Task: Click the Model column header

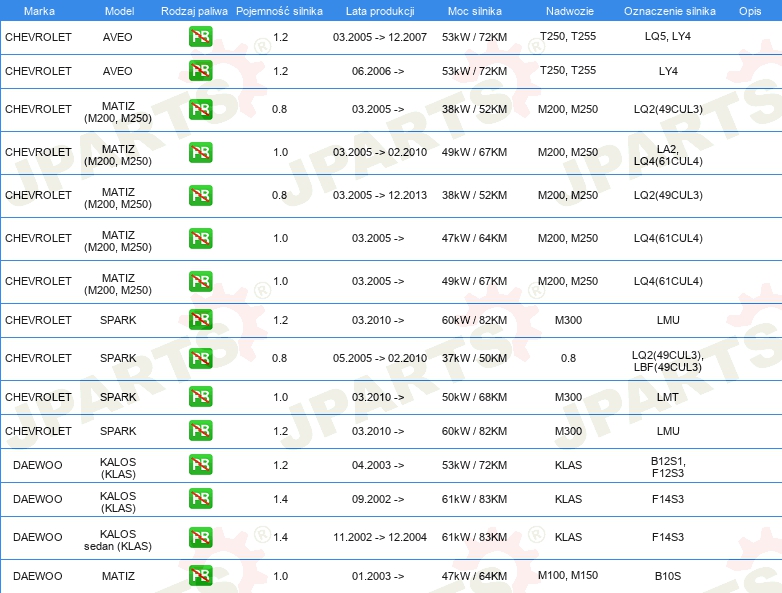Action: click(x=119, y=11)
